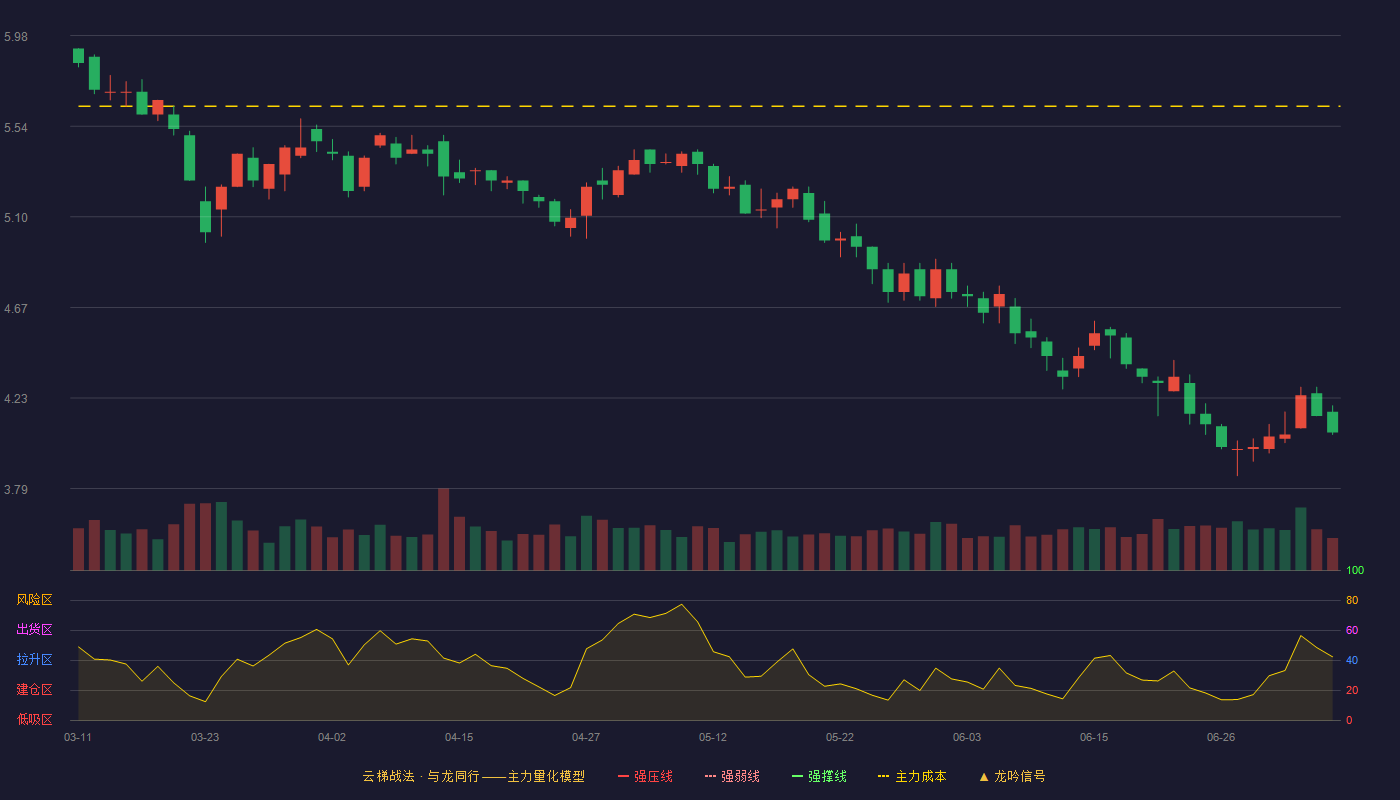Click the 04-02 date label
Viewport: 1400px width, 800px height.
(x=332, y=737)
